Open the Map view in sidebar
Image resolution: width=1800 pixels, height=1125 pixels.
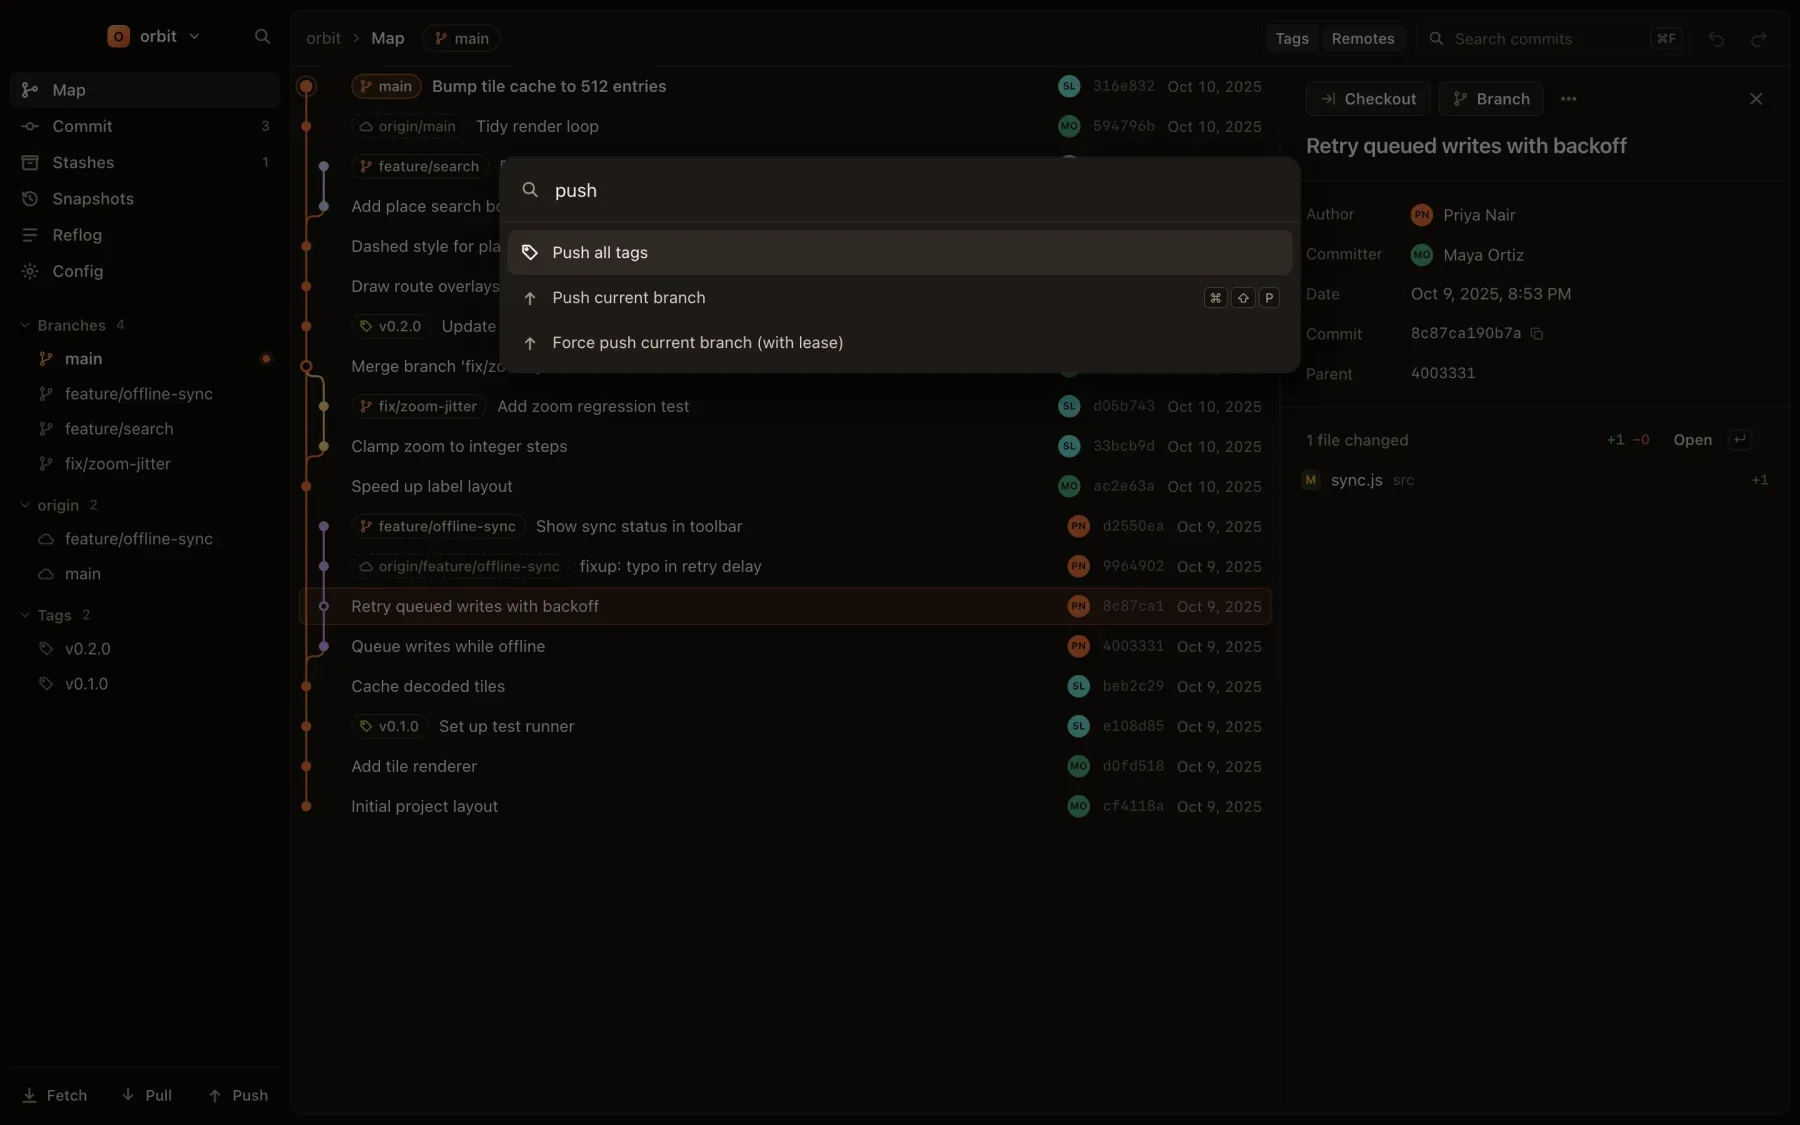pyautogui.click(x=145, y=90)
